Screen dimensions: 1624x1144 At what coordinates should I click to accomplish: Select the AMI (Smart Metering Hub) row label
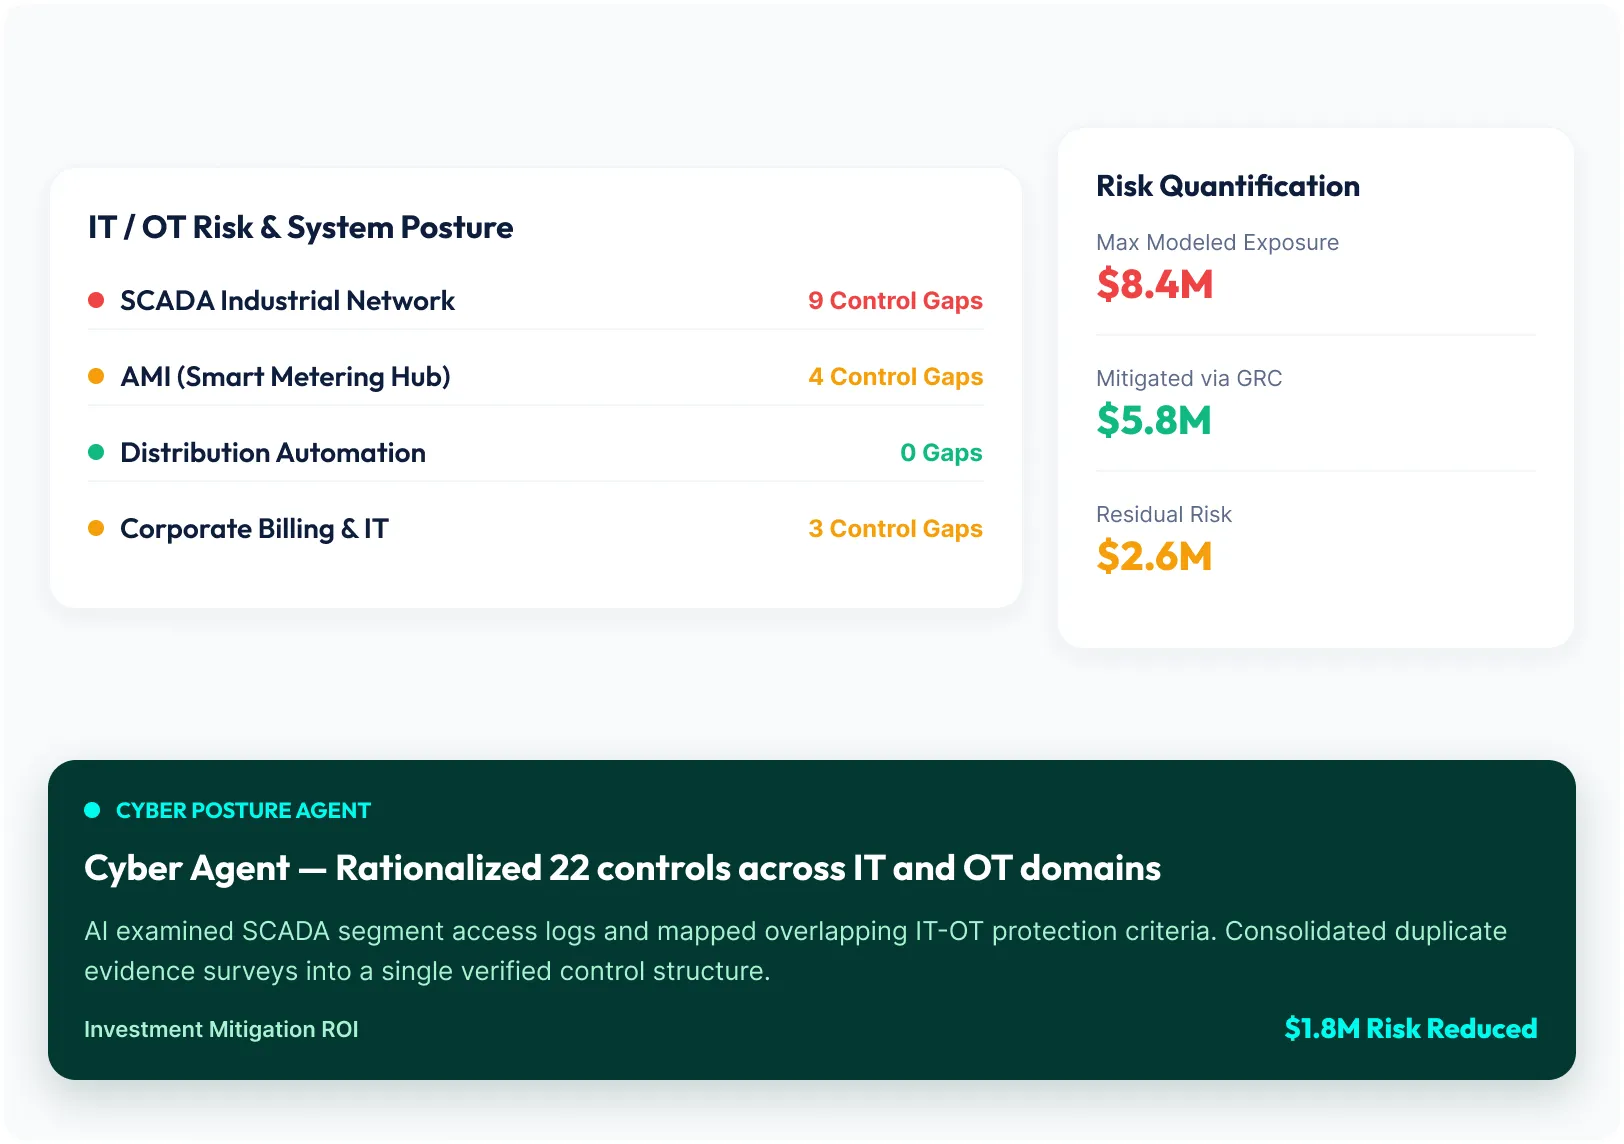(285, 377)
